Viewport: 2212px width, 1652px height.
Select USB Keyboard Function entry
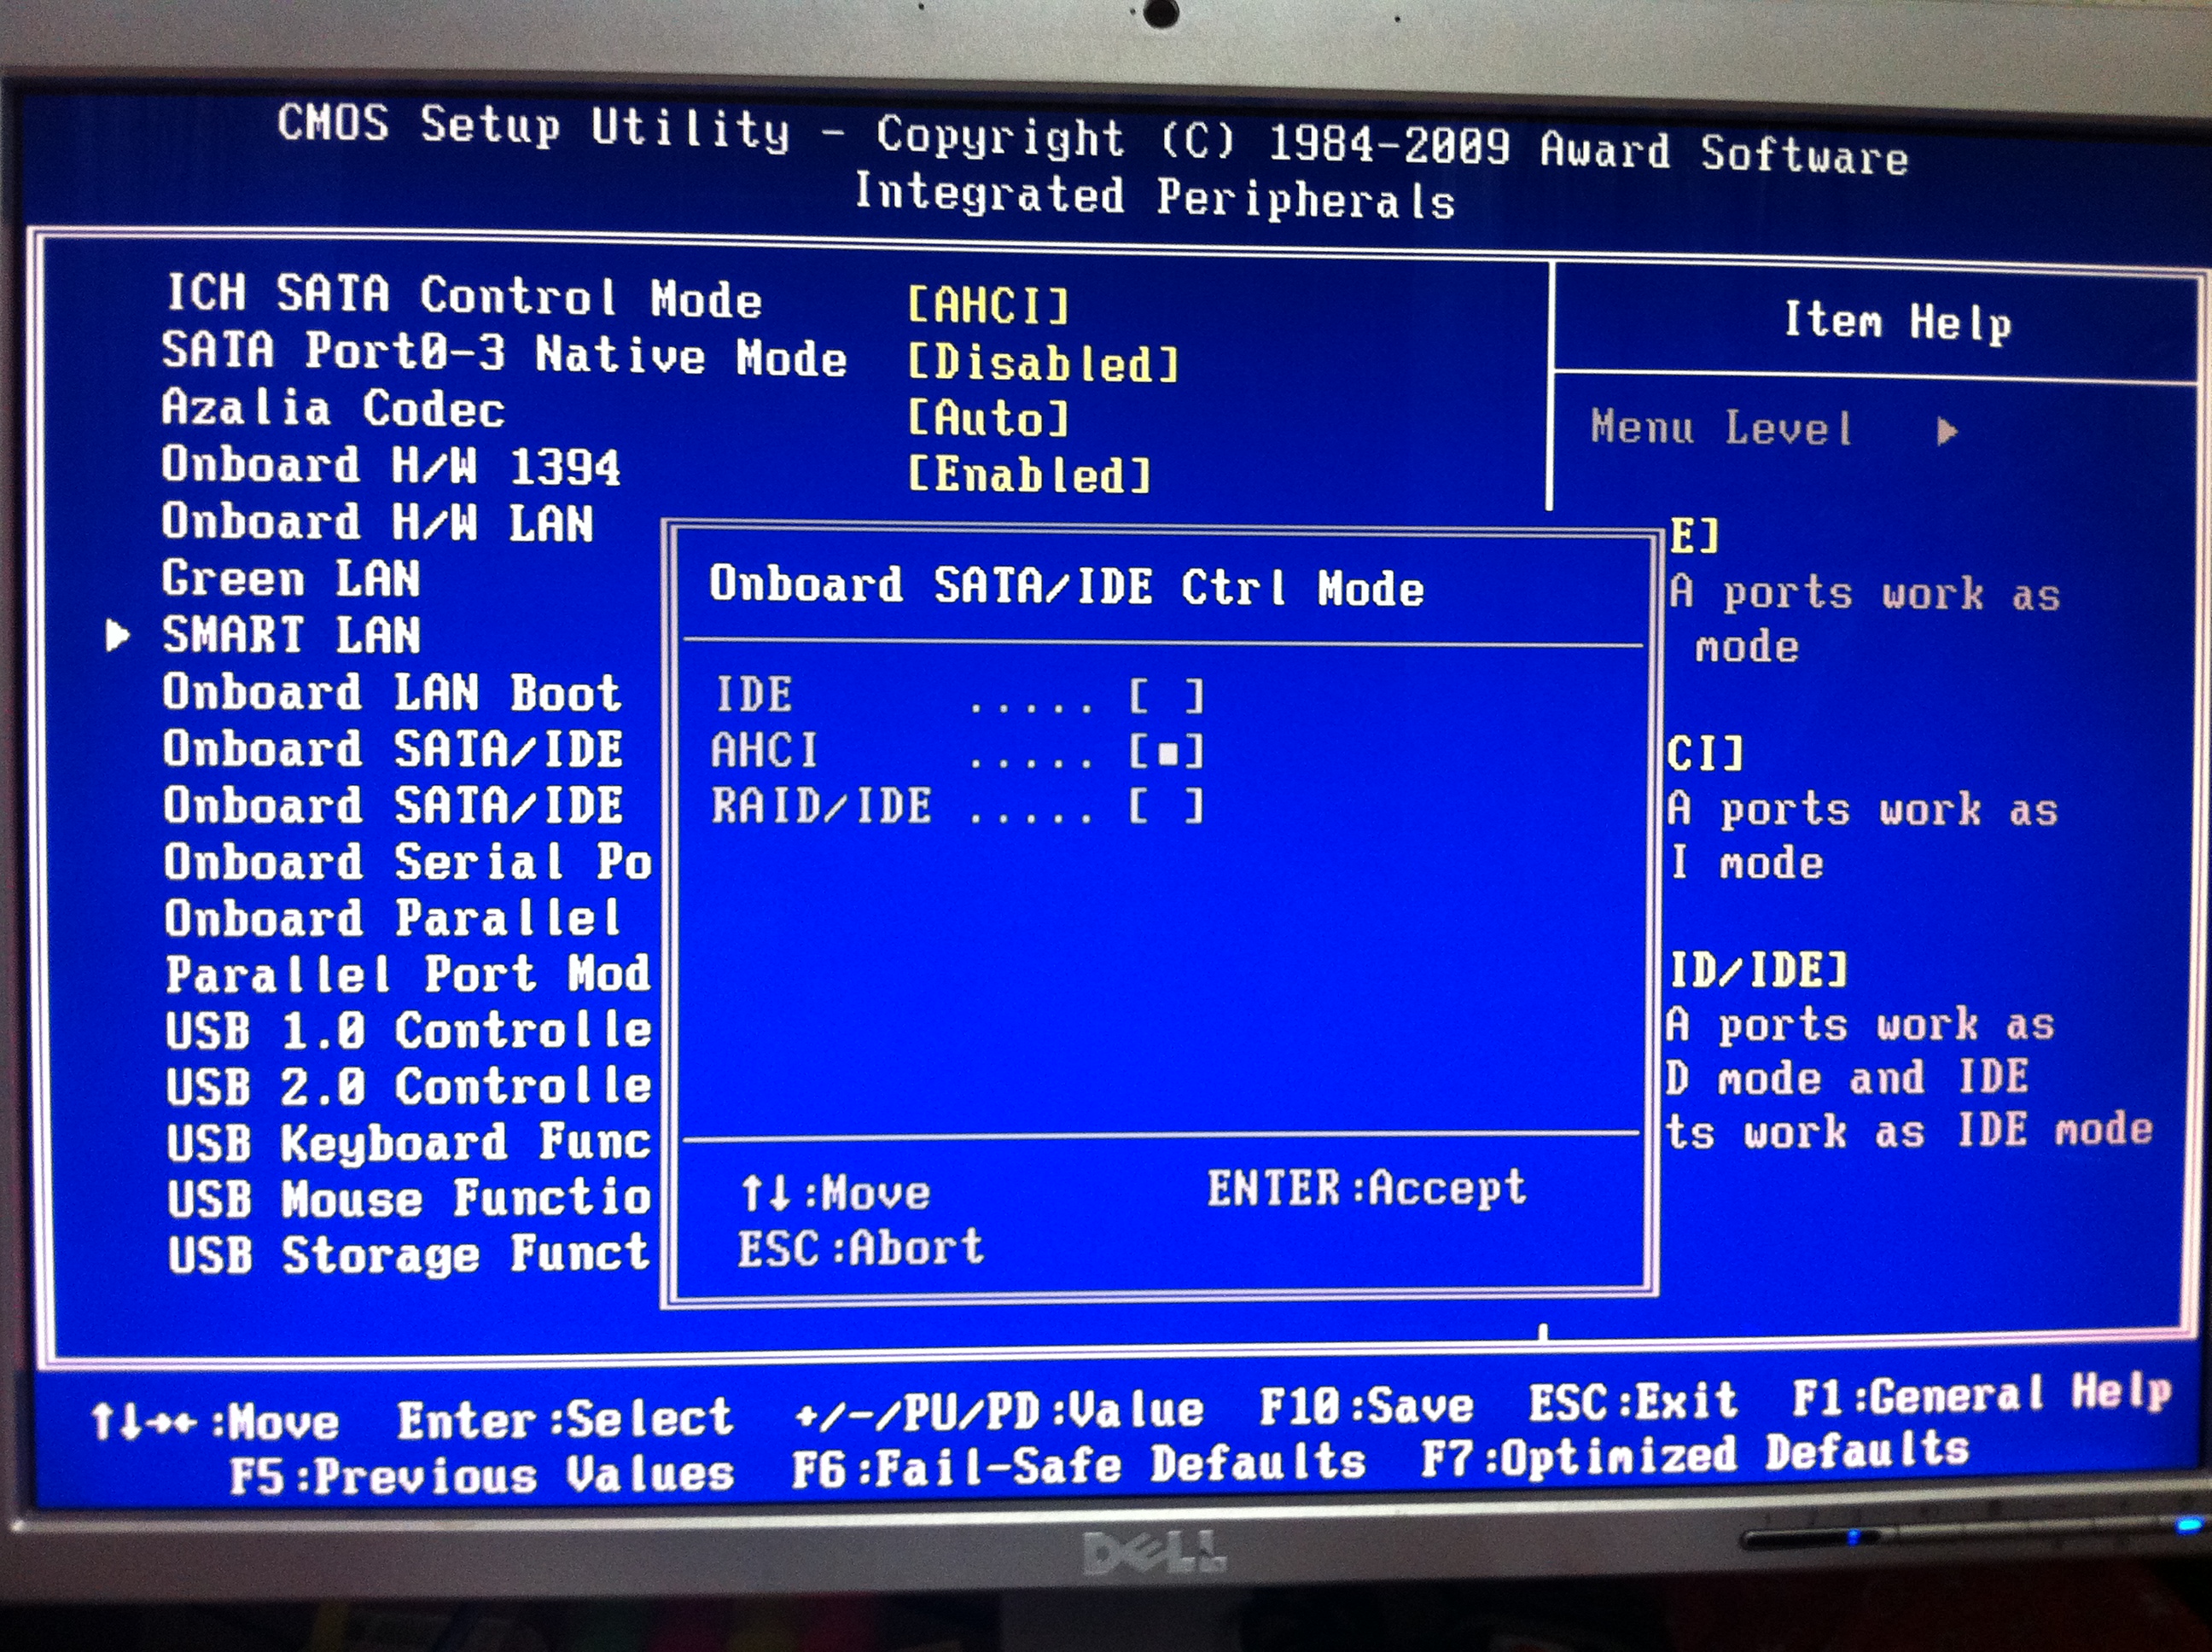tap(408, 1143)
